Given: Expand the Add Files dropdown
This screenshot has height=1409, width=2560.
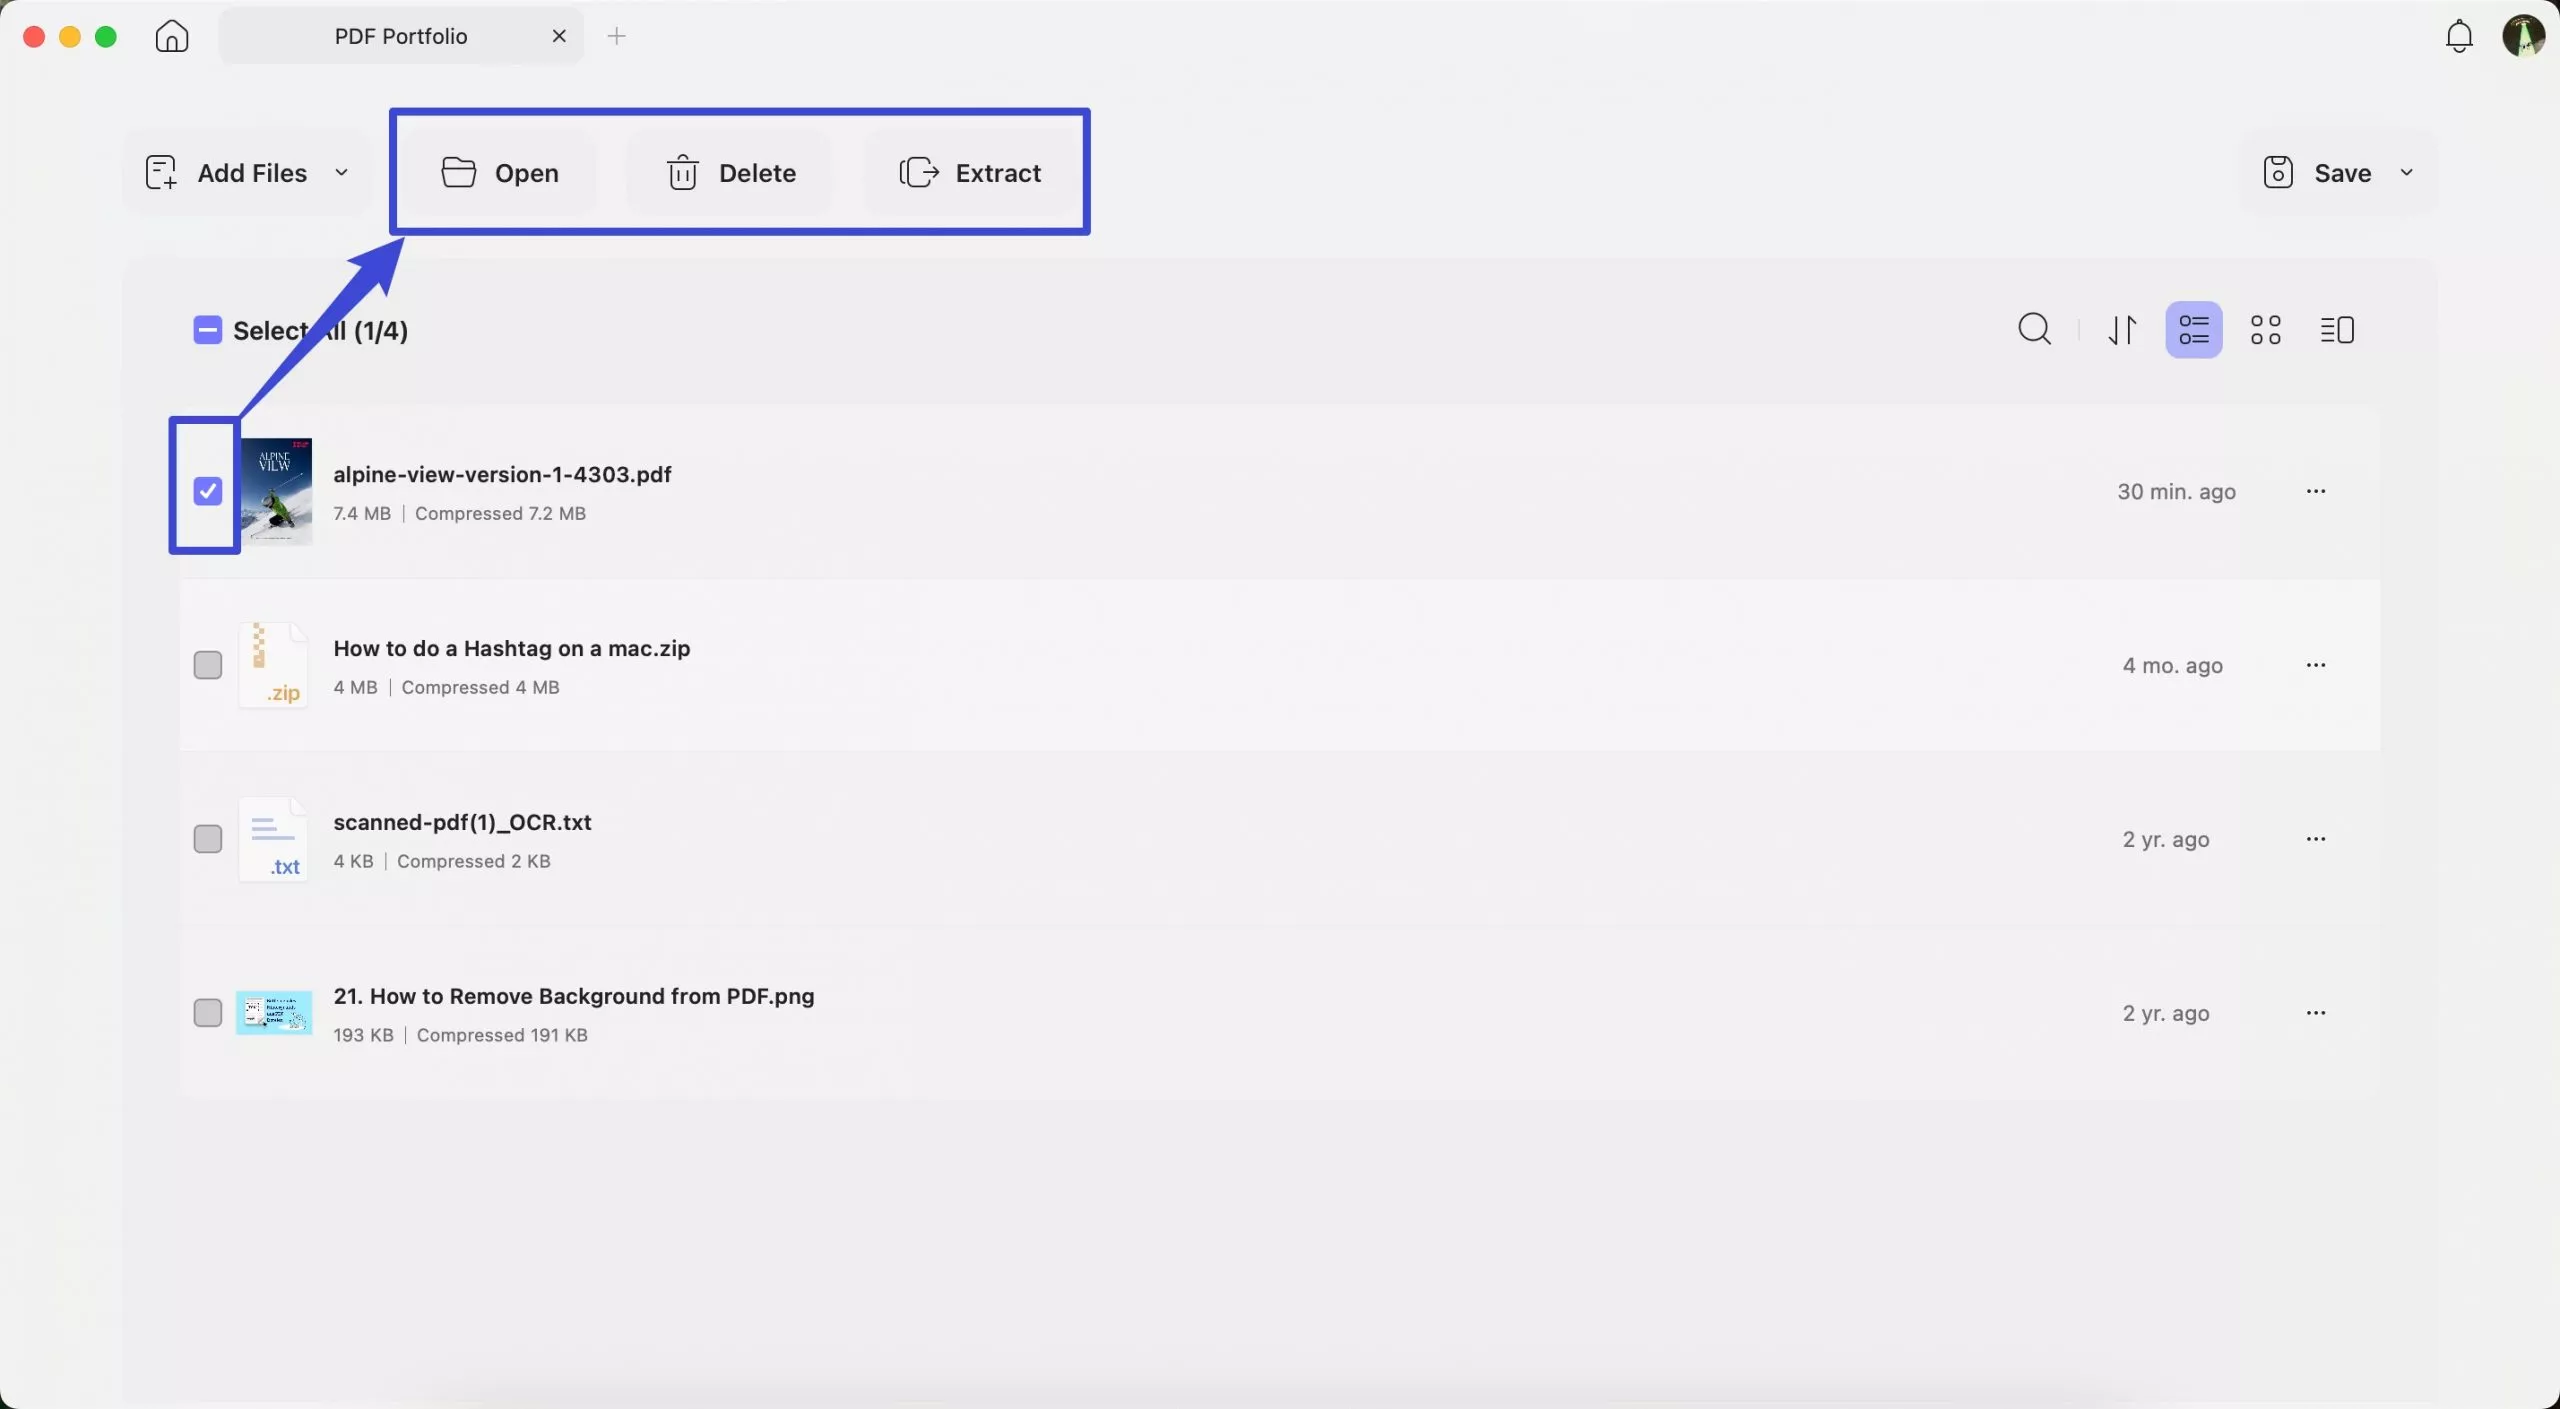Looking at the screenshot, I should [x=341, y=173].
